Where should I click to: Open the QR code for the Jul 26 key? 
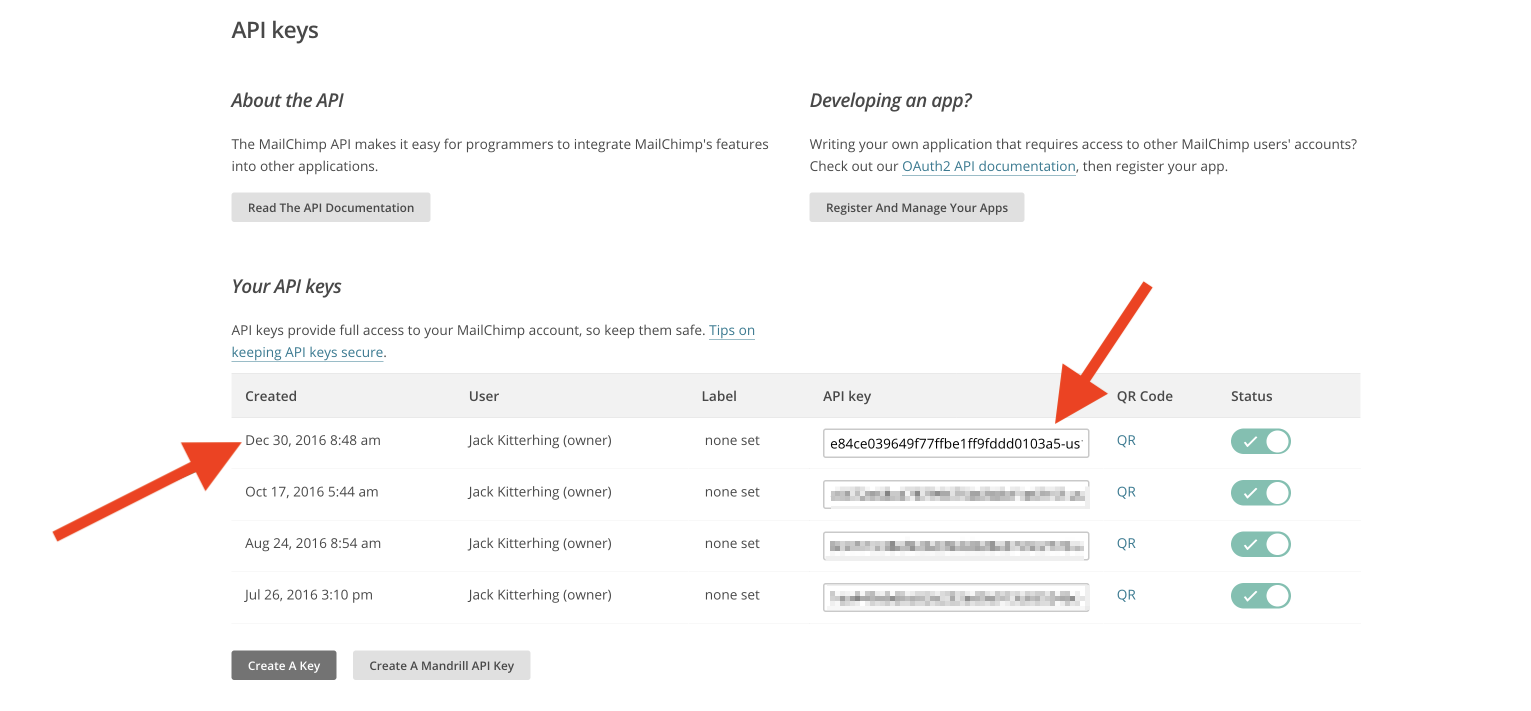coord(1126,594)
